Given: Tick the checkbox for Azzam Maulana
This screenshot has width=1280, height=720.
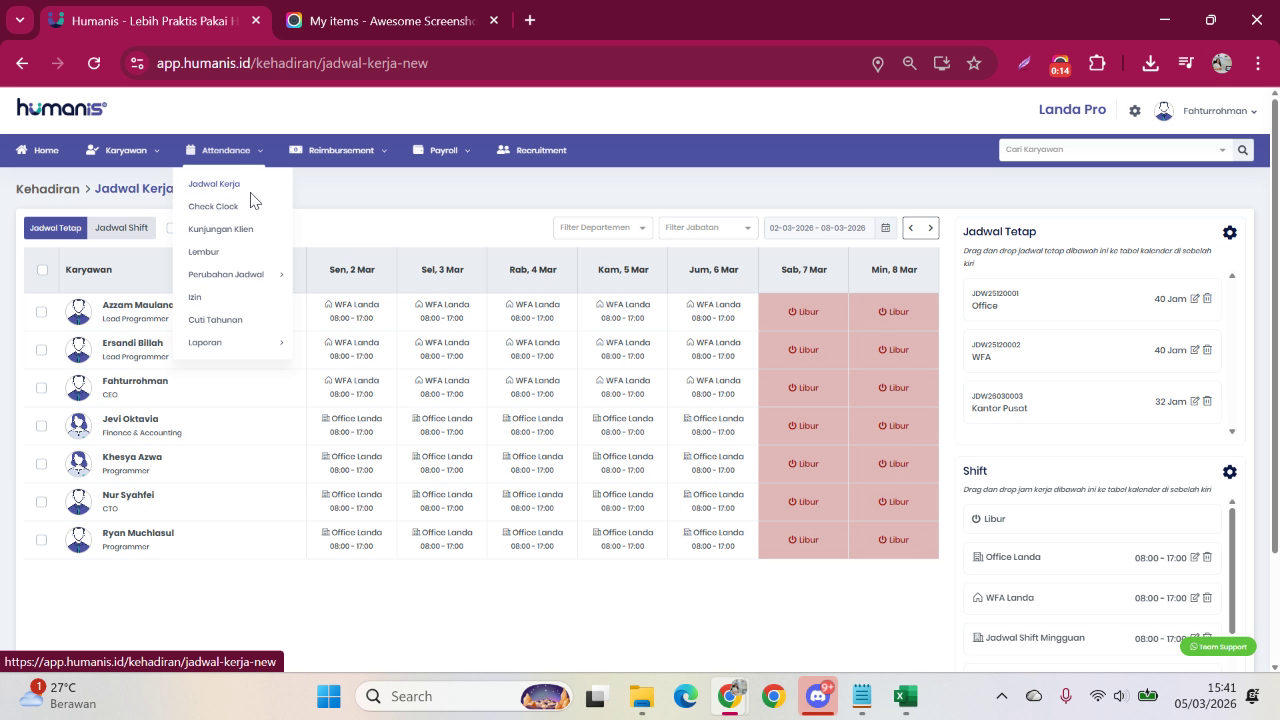Looking at the screenshot, I should point(41,312).
